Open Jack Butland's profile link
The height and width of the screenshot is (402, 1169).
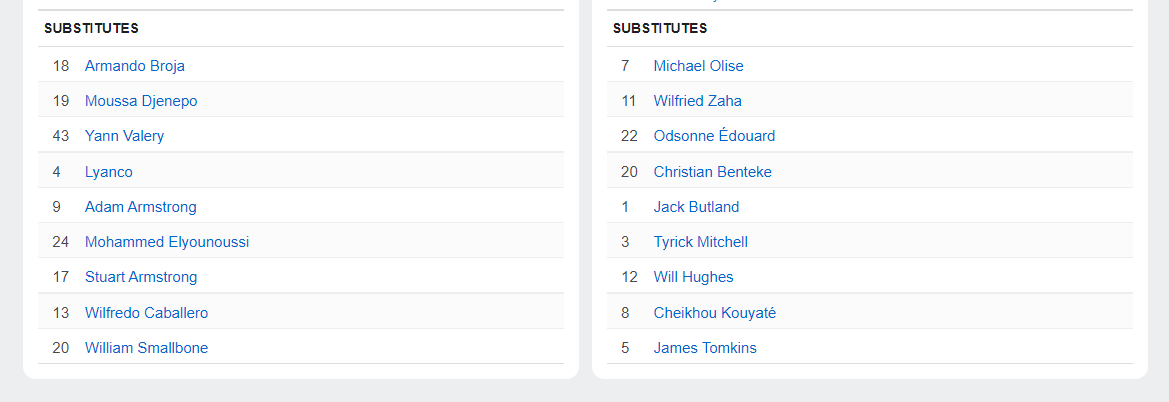[x=696, y=207]
